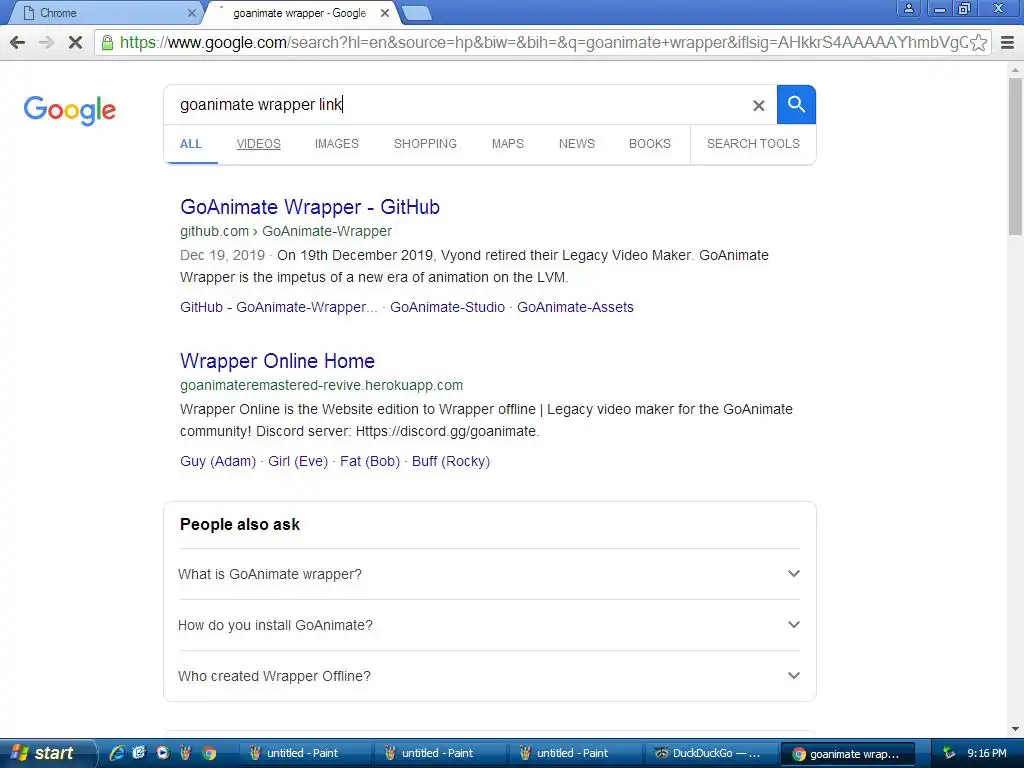Switch to NEWS results
This screenshot has width=1024, height=768.
[x=577, y=144]
